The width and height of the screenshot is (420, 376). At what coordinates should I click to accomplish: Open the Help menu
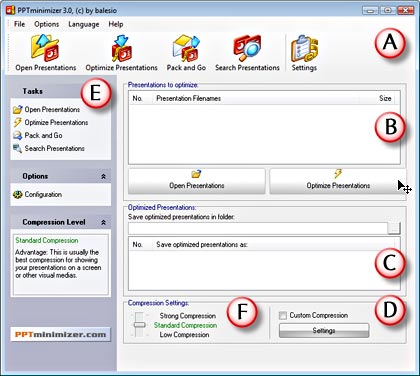116,24
